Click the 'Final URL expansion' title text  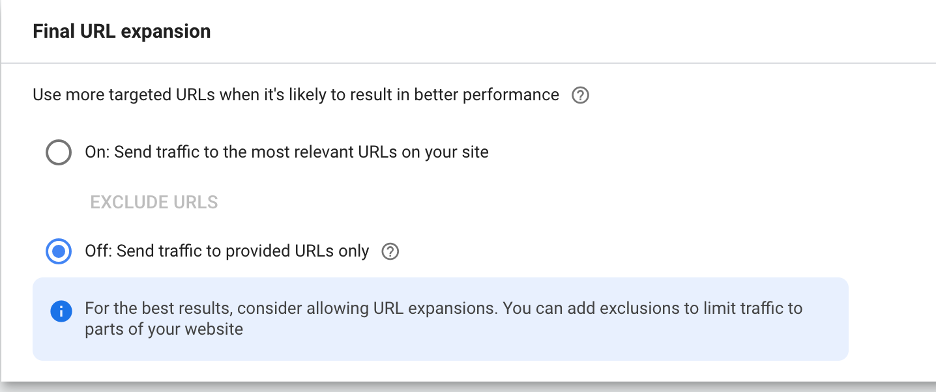point(122,31)
